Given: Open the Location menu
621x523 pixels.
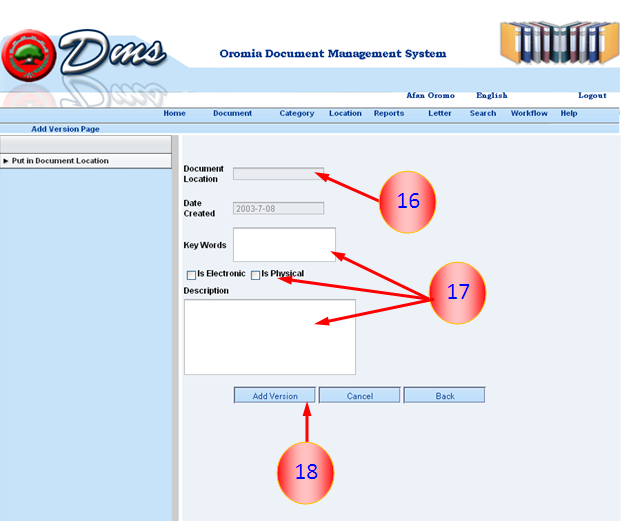Looking at the screenshot, I should [345, 113].
